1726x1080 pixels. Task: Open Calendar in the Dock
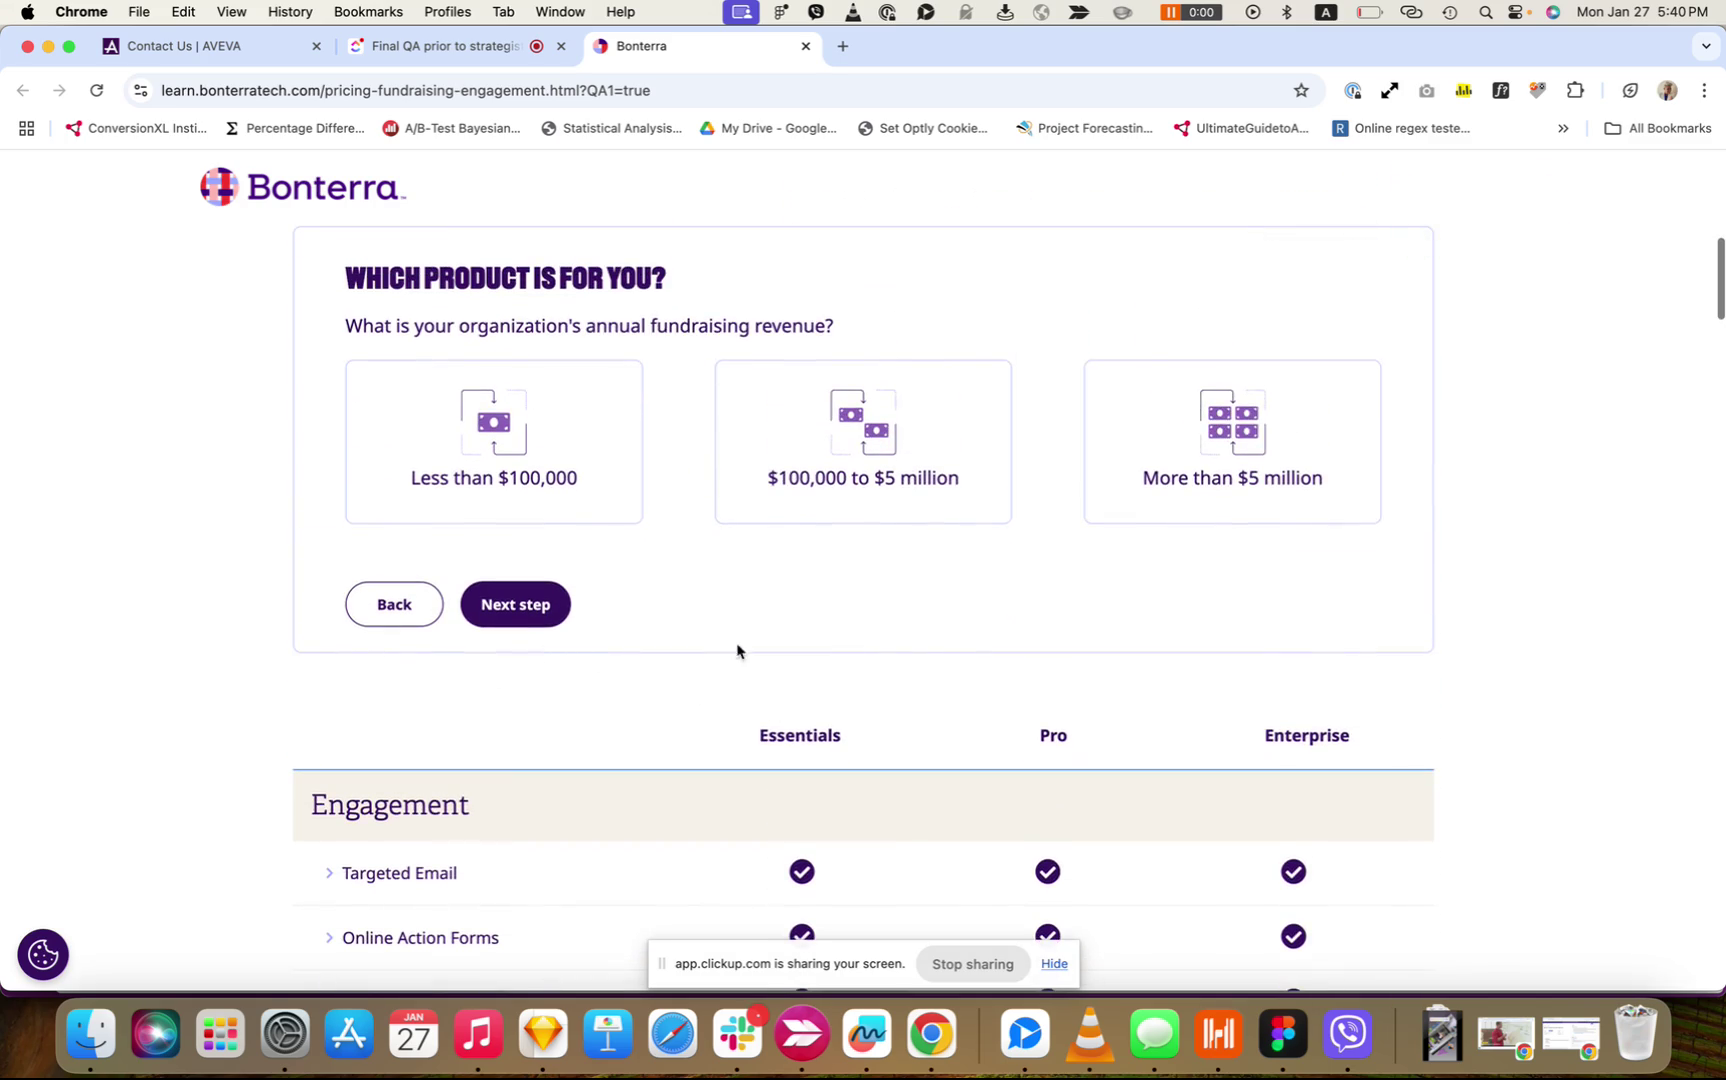[414, 1034]
